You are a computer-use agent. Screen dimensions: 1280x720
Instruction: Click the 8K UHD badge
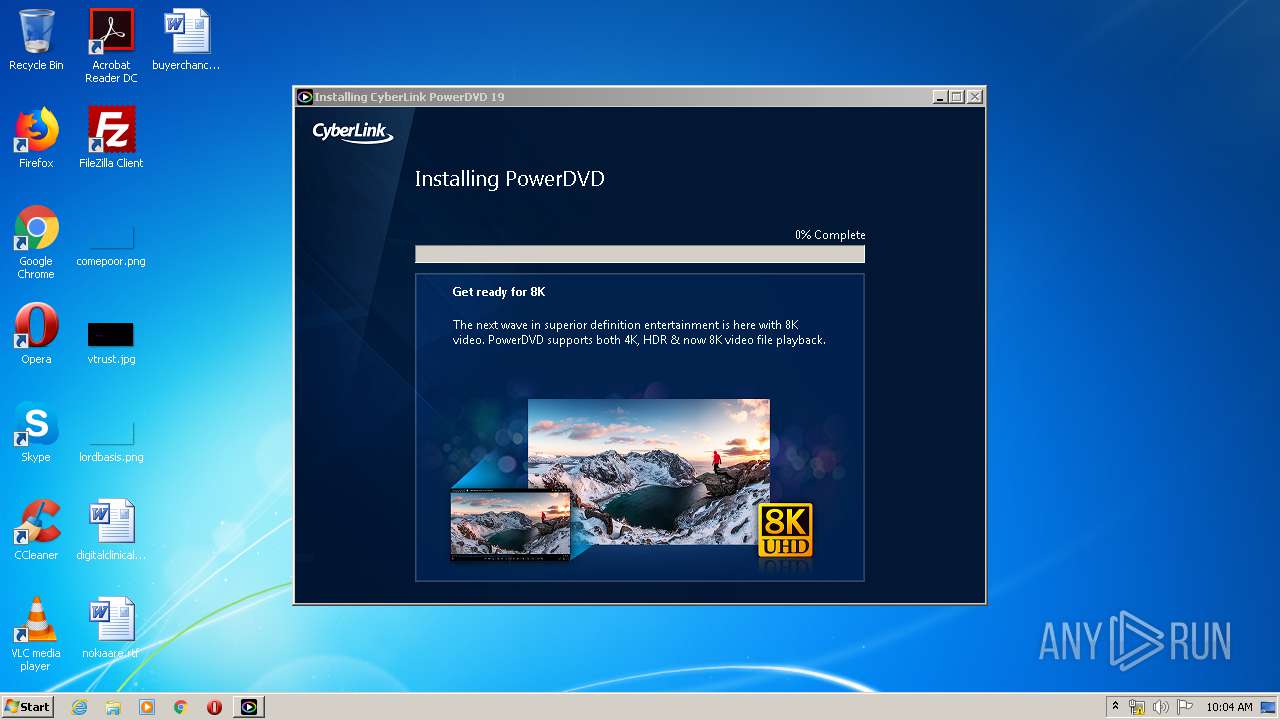(785, 530)
